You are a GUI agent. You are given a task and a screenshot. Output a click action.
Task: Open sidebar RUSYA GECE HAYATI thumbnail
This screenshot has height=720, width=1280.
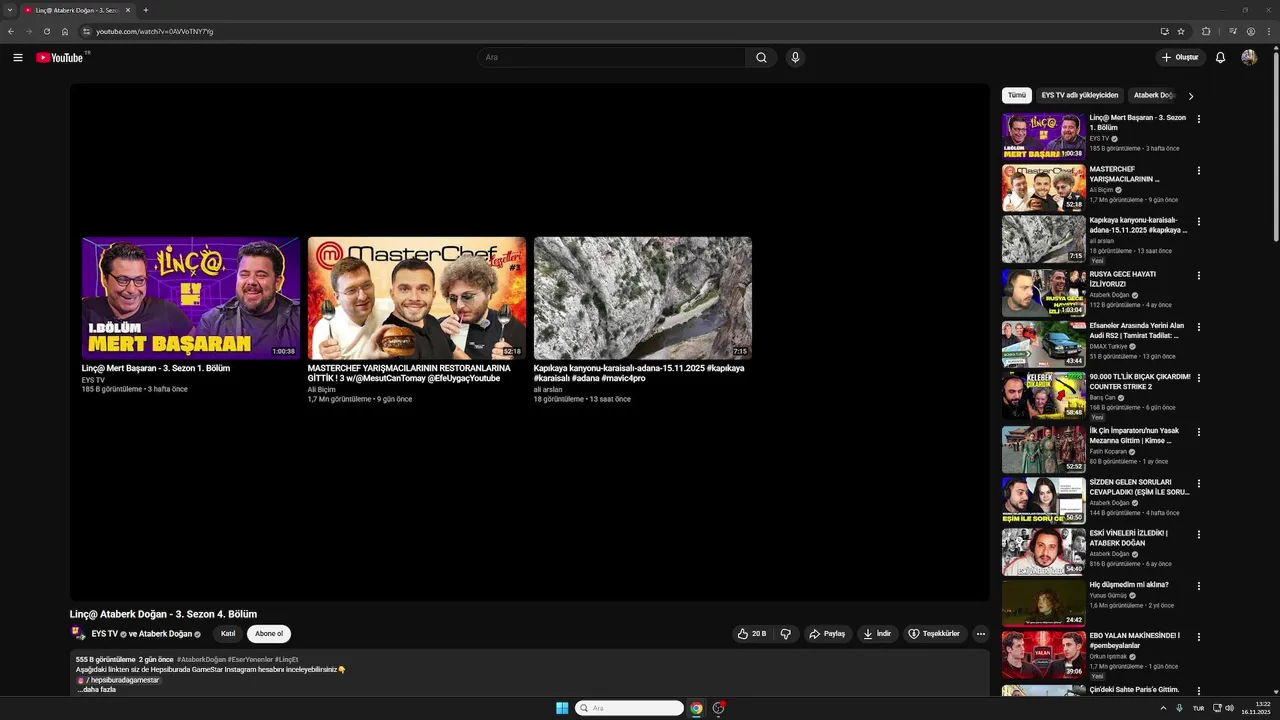coord(1044,293)
